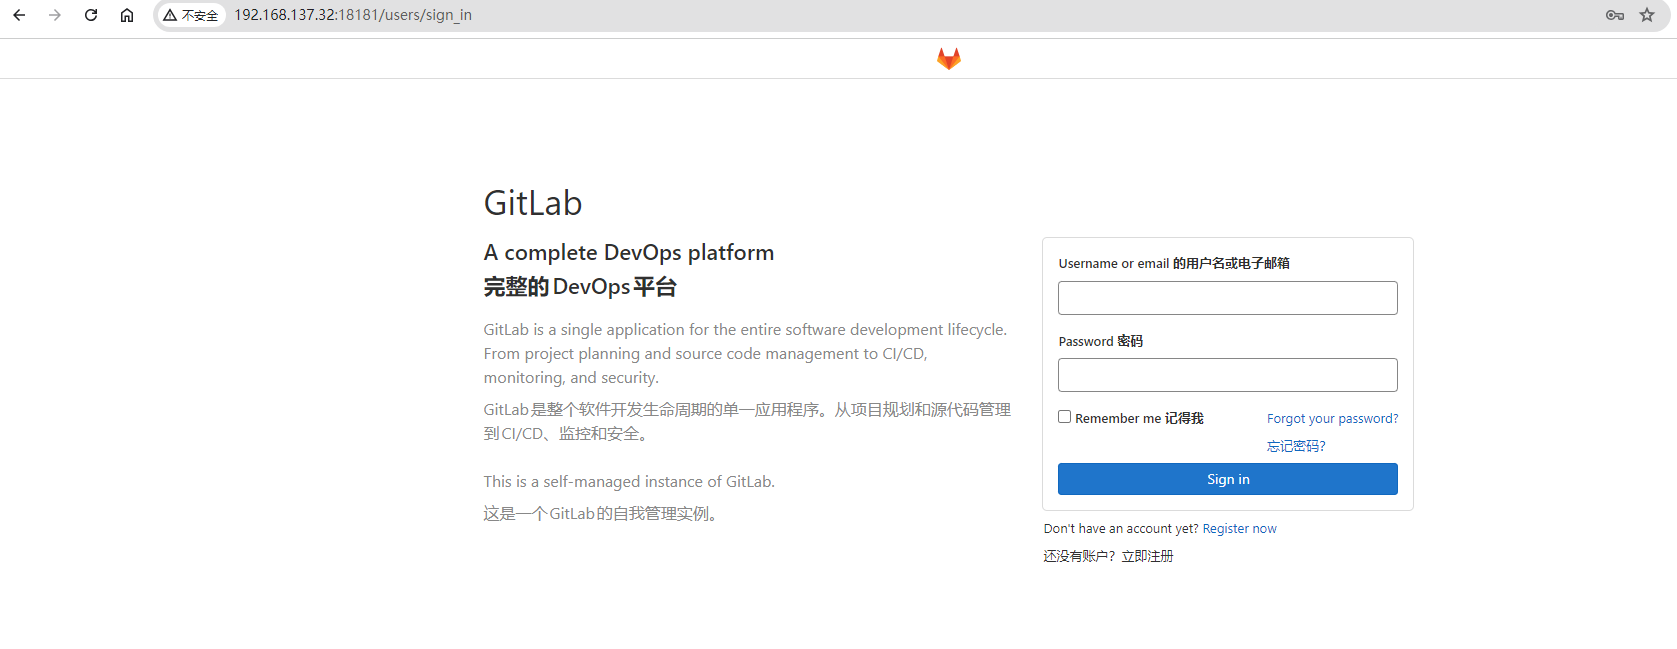1677x649 pixels.
Task: Focus the Username or email field
Action: (1227, 298)
